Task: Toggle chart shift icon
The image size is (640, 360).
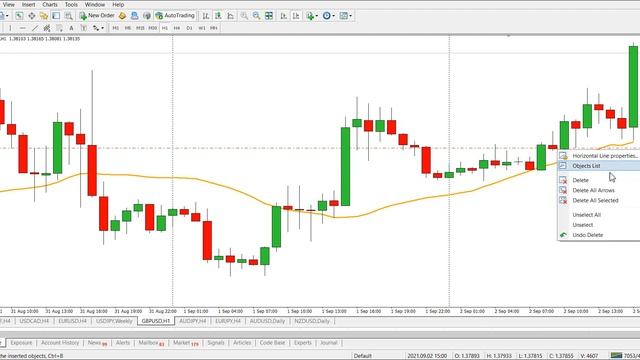Action: point(296,16)
